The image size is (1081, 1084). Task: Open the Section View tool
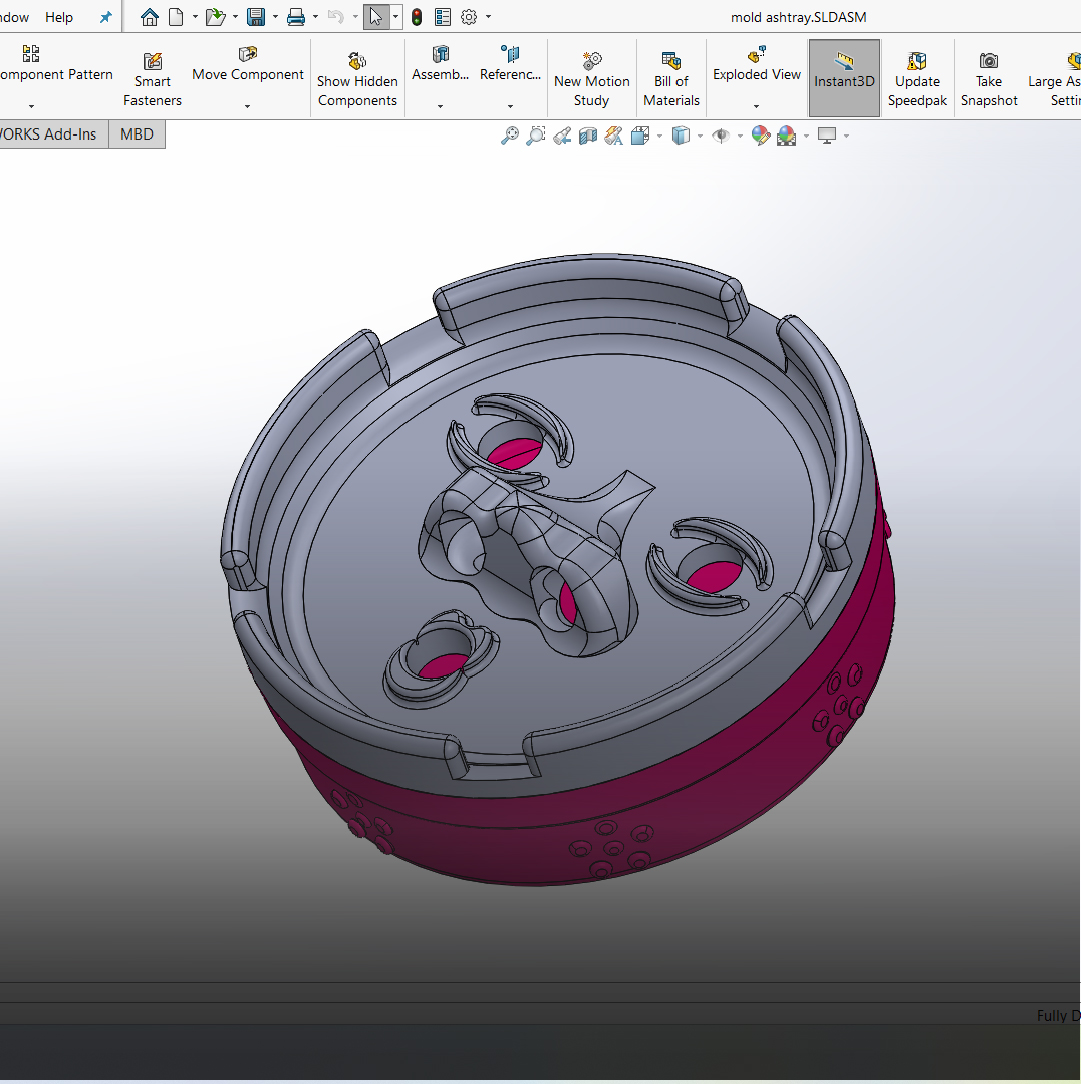pos(588,136)
